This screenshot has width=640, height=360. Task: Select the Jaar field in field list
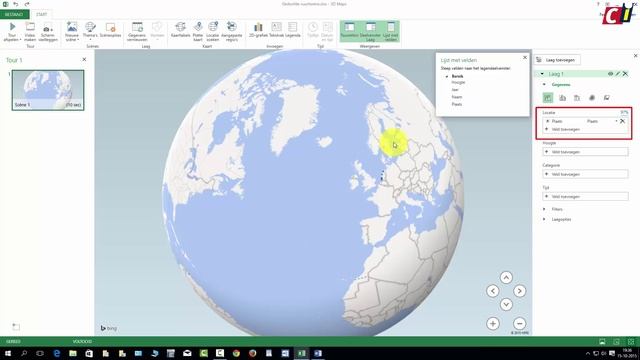click(455, 90)
